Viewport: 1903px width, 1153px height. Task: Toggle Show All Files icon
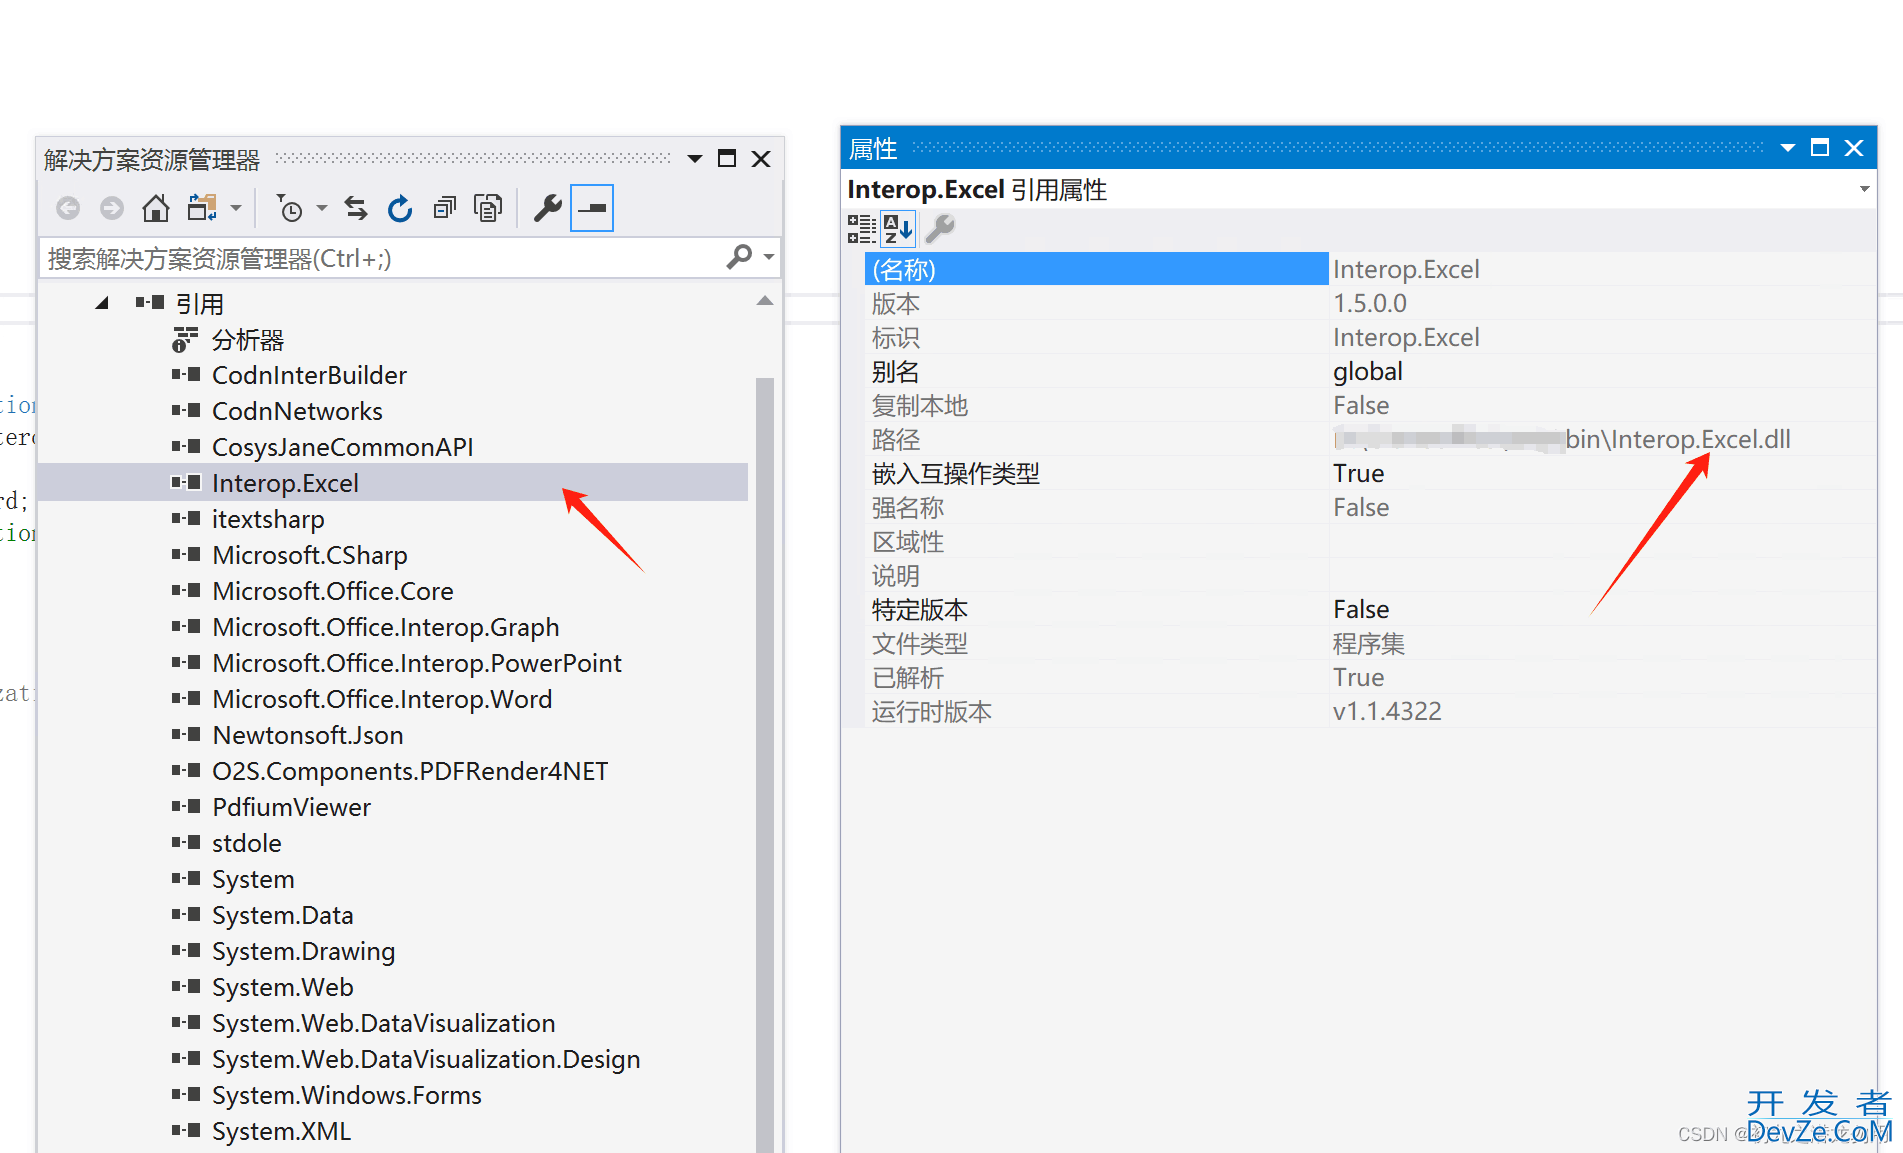[x=488, y=208]
